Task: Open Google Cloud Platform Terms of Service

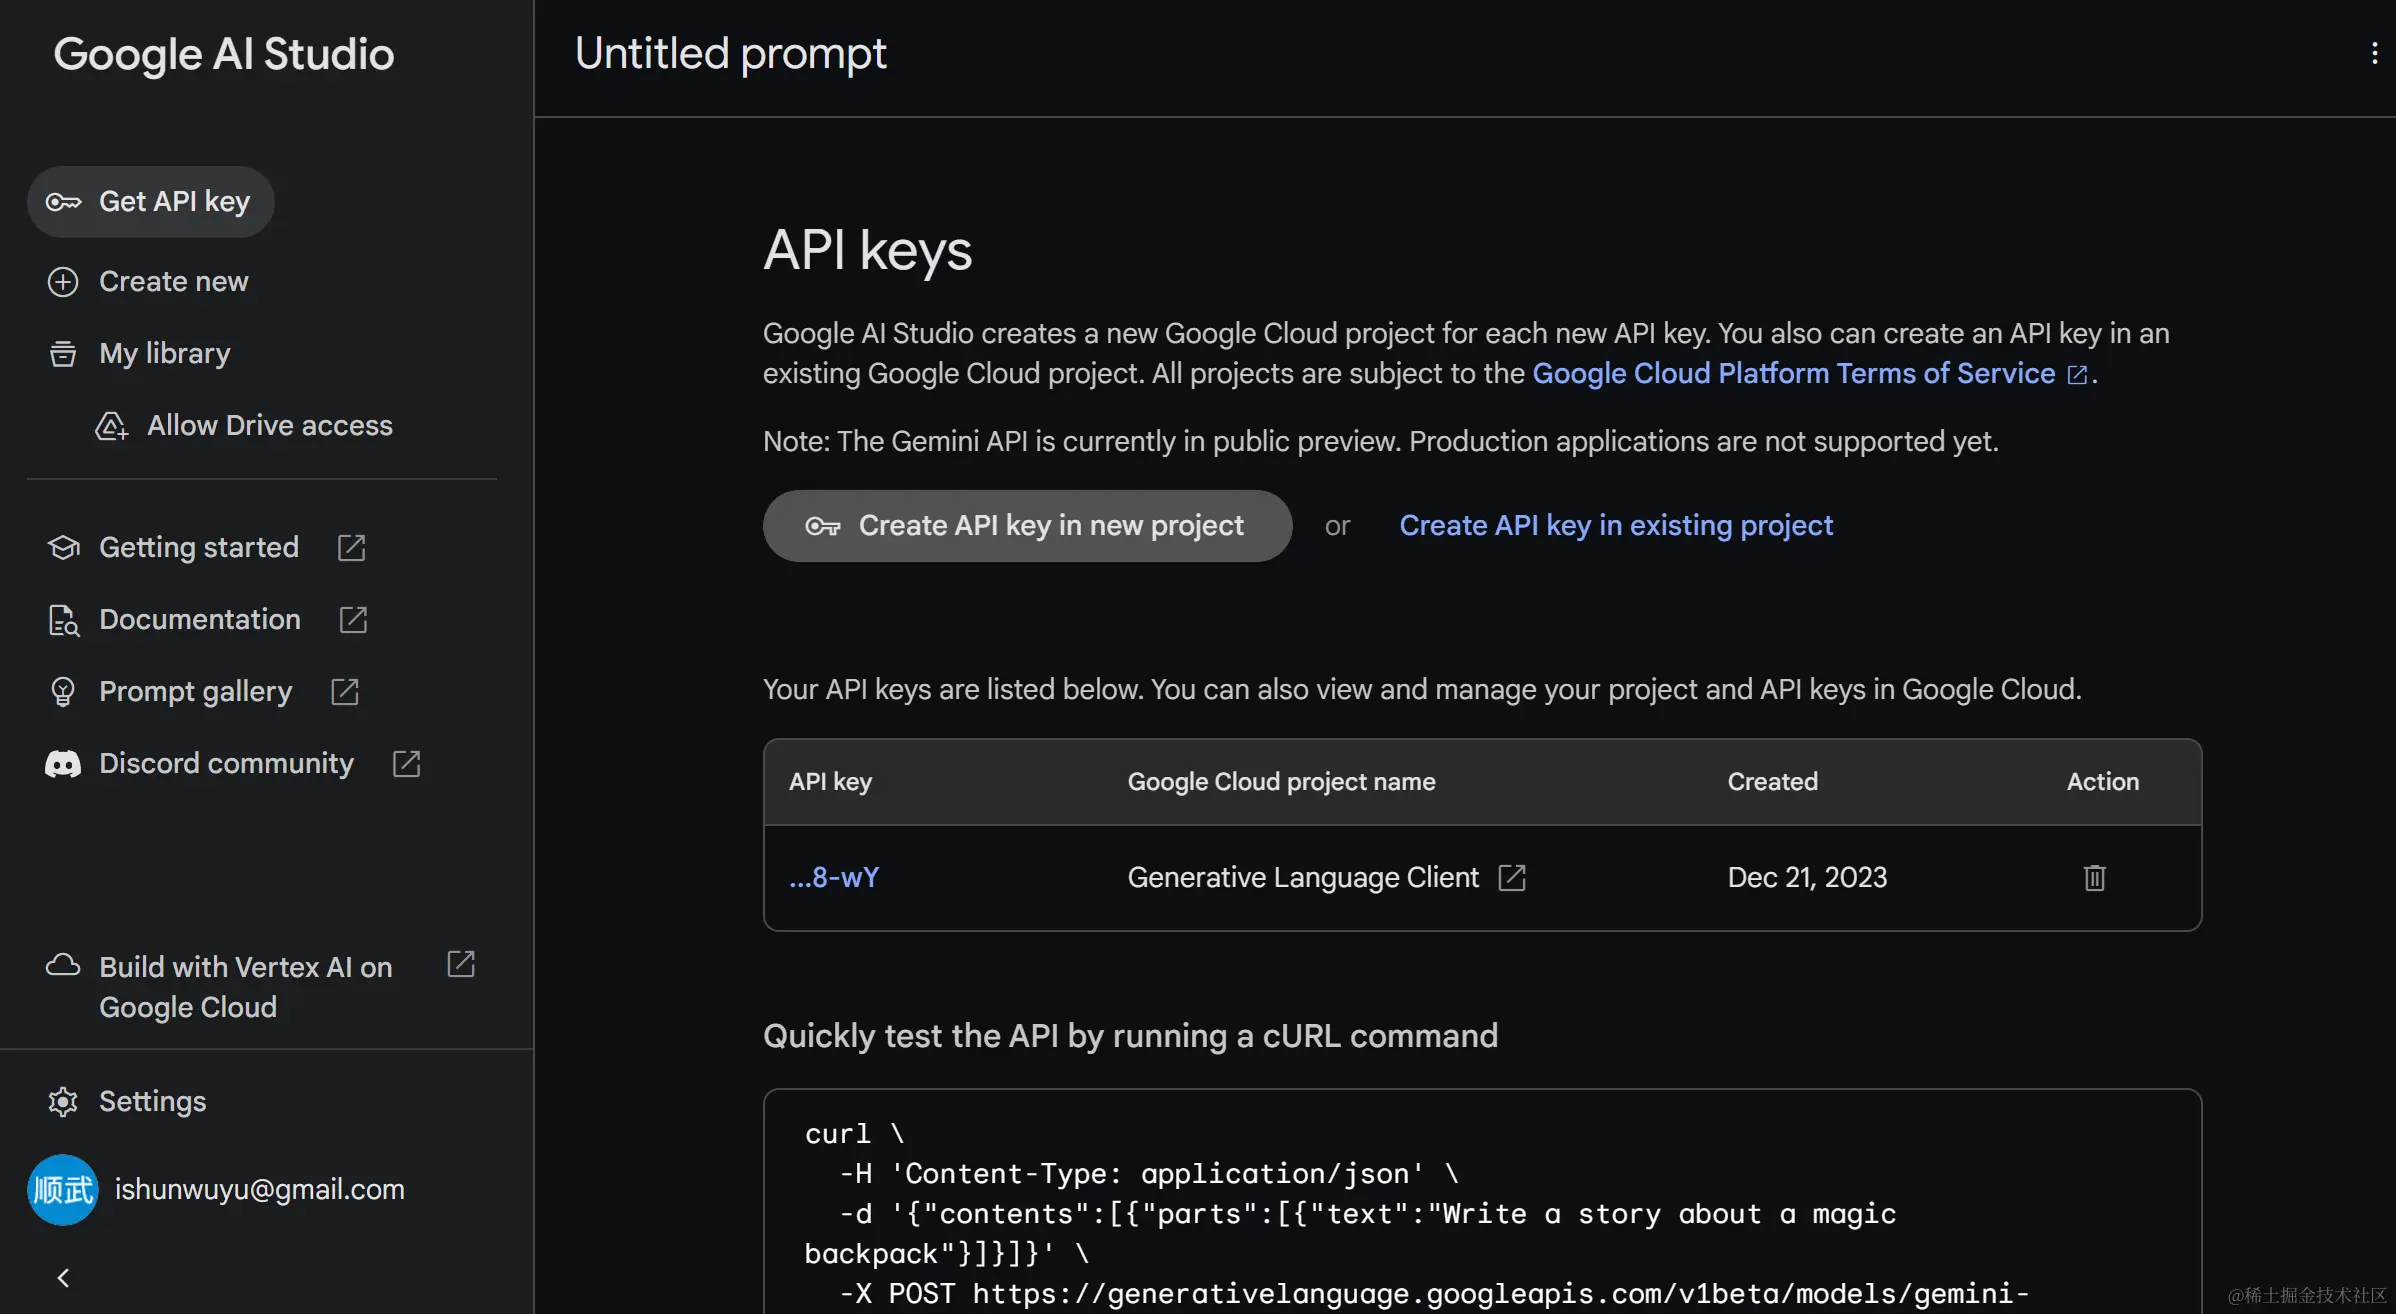Action: pyautogui.click(x=1793, y=374)
